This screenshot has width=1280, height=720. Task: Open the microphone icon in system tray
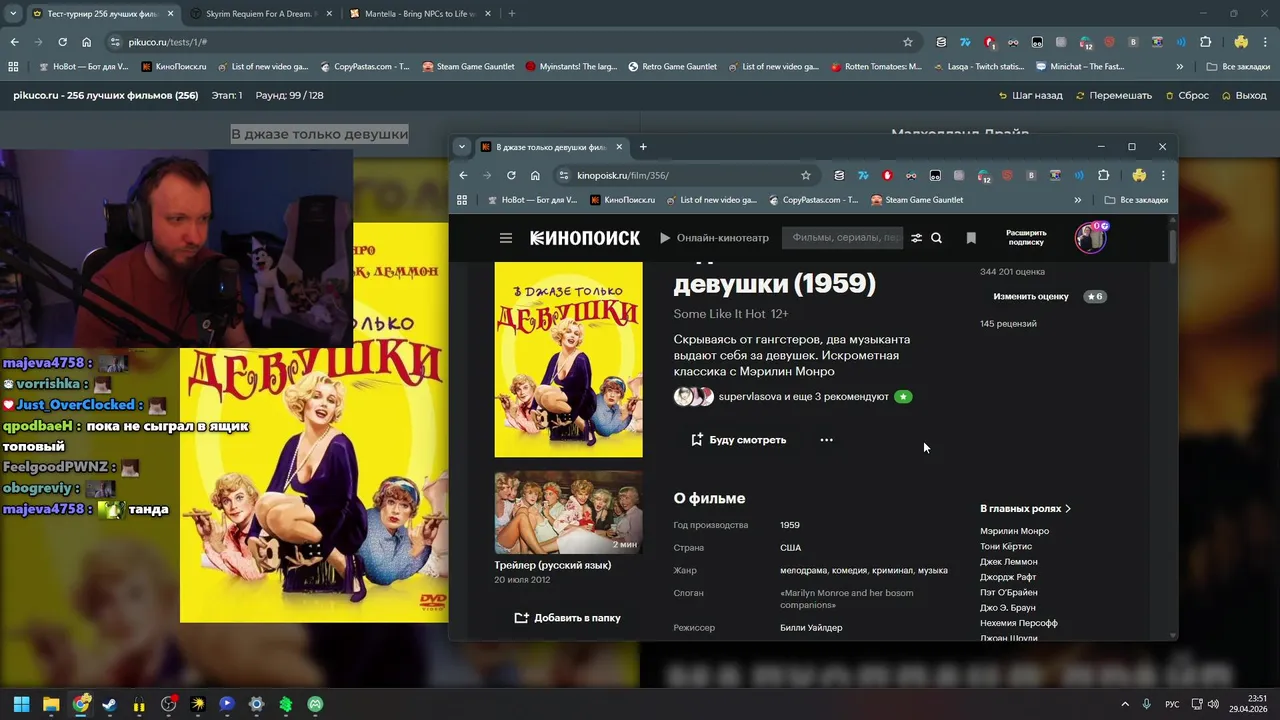[x=1146, y=704]
